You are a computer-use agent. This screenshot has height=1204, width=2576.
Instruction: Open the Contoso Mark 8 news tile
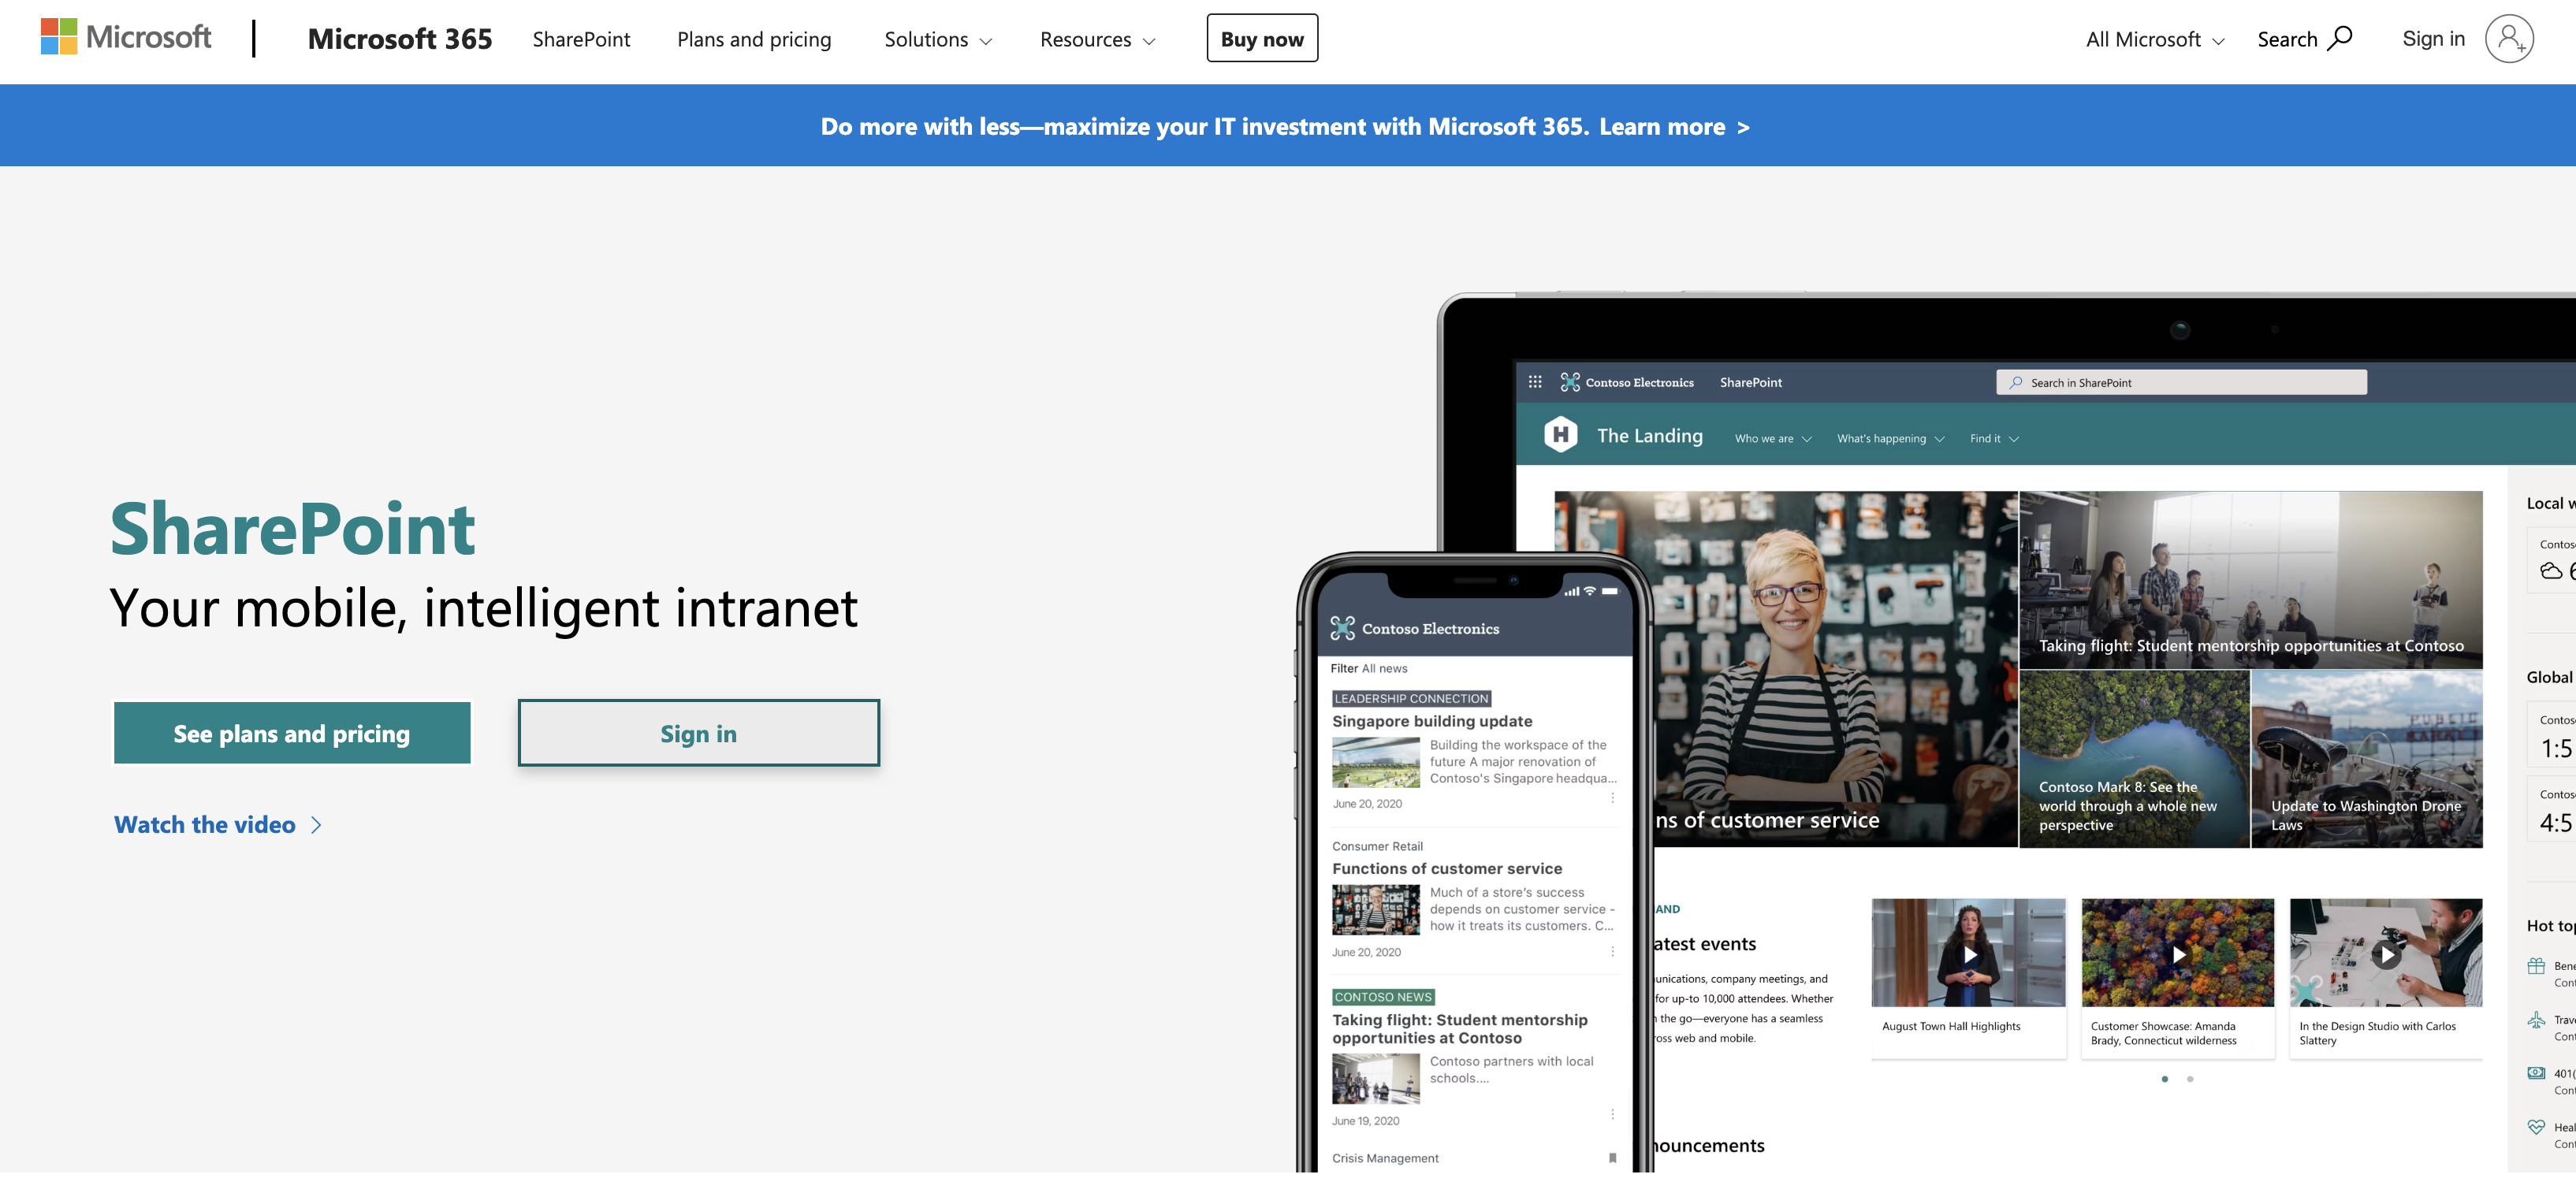click(x=2134, y=759)
